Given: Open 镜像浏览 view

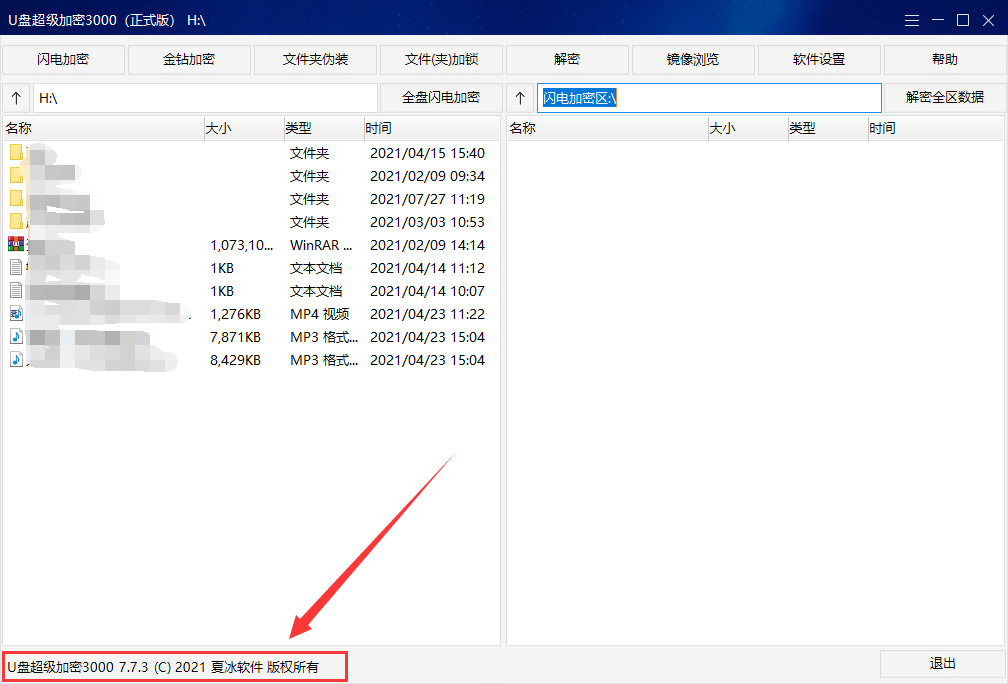Looking at the screenshot, I should [x=693, y=60].
